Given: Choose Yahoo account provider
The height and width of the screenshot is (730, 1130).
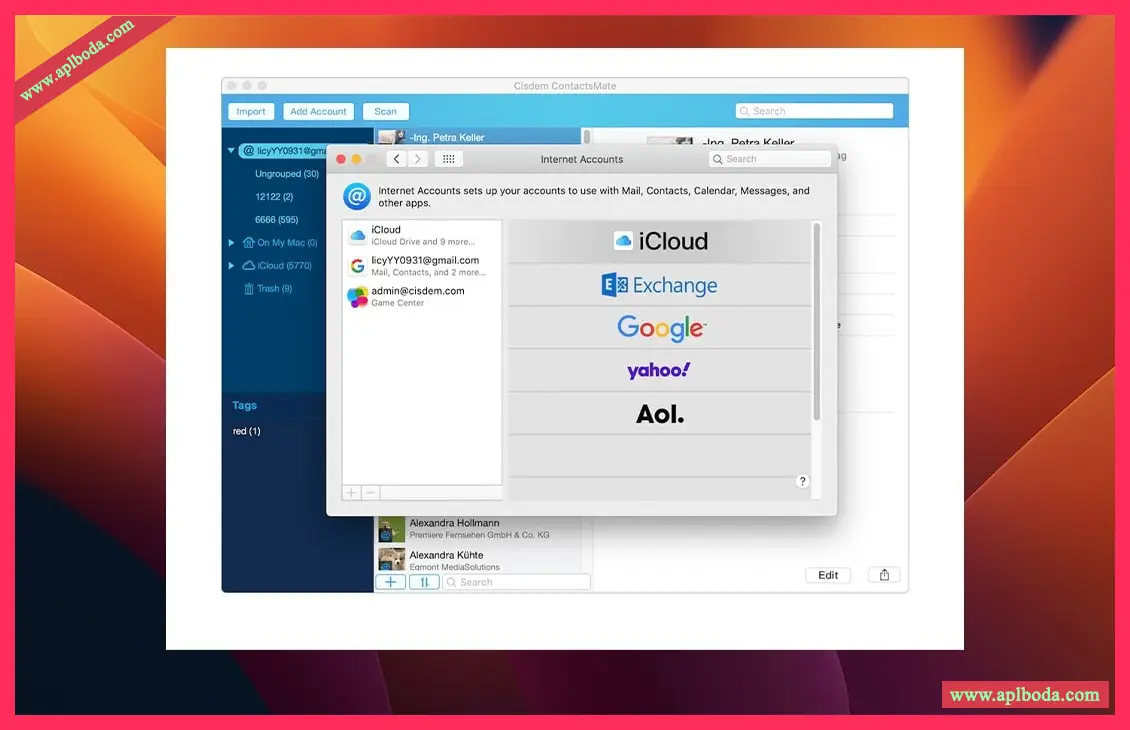Looking at the screenshot, I should pos(660,370).
